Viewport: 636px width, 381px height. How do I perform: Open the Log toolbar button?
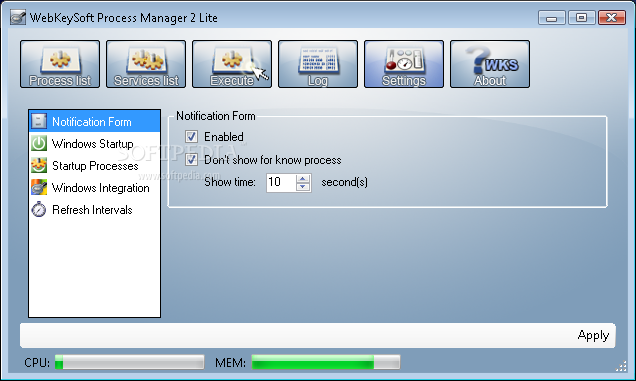[318, 64]
